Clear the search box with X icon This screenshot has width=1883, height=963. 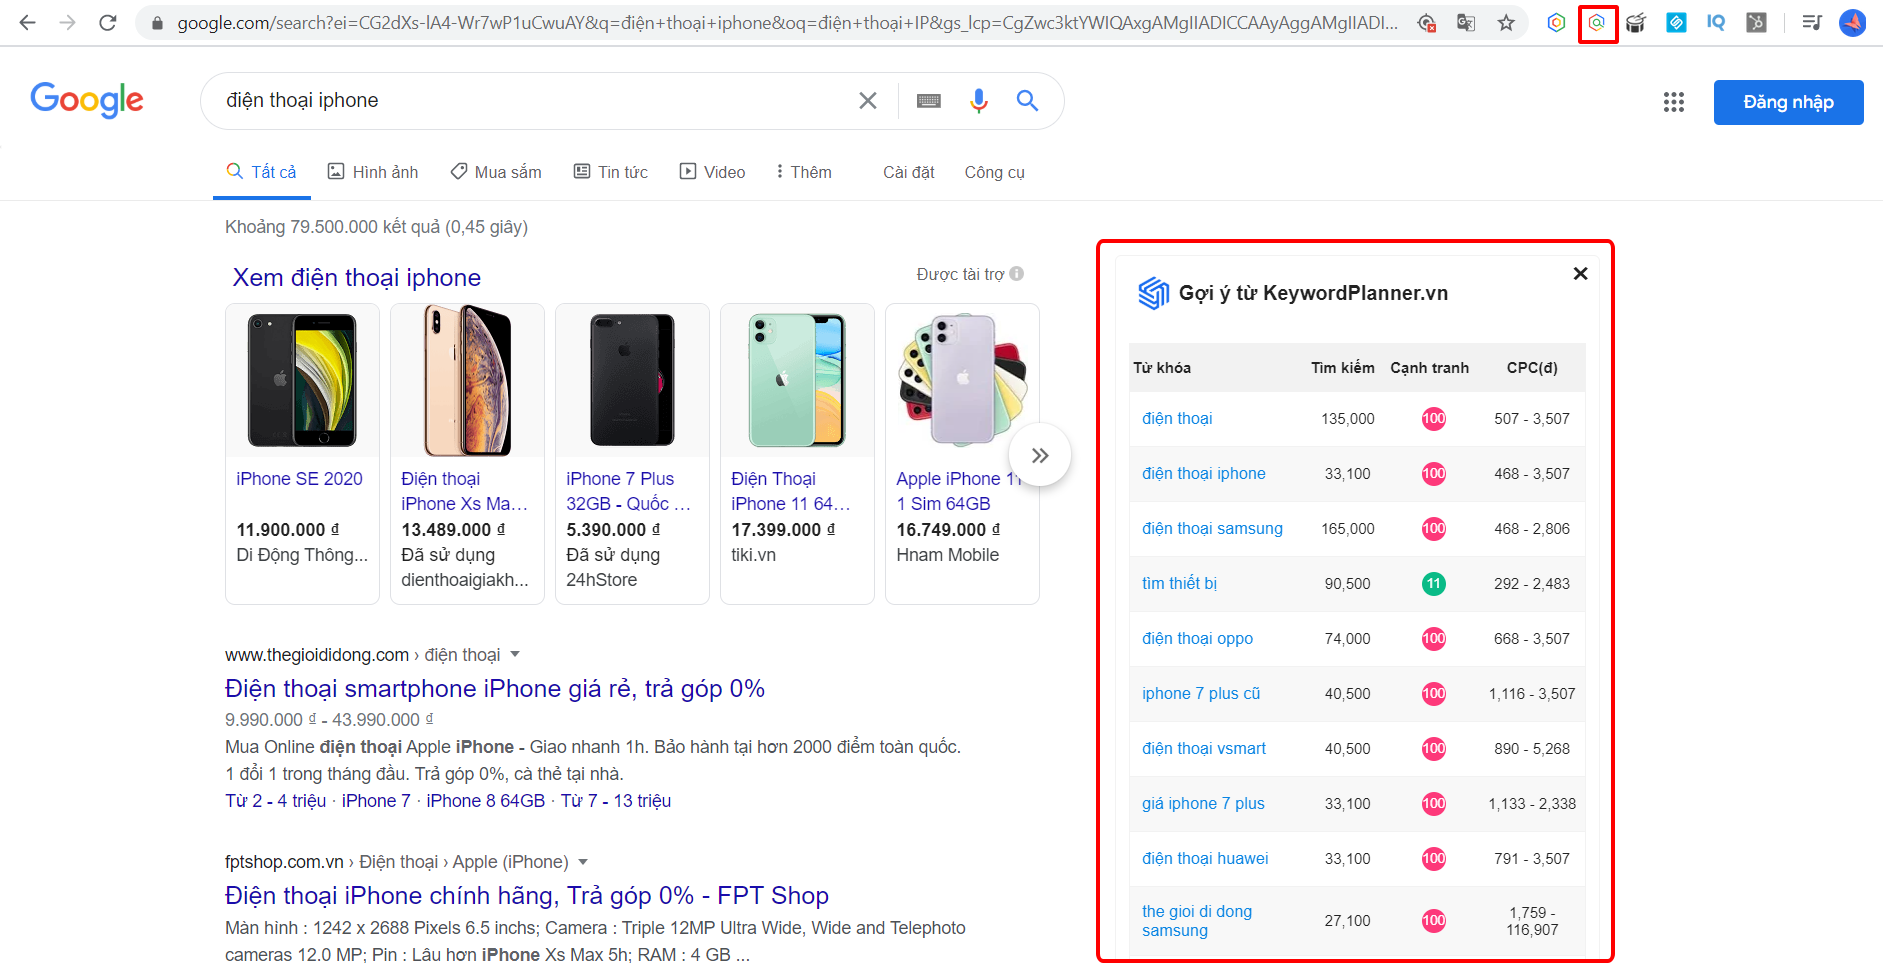tap(868, 100)
